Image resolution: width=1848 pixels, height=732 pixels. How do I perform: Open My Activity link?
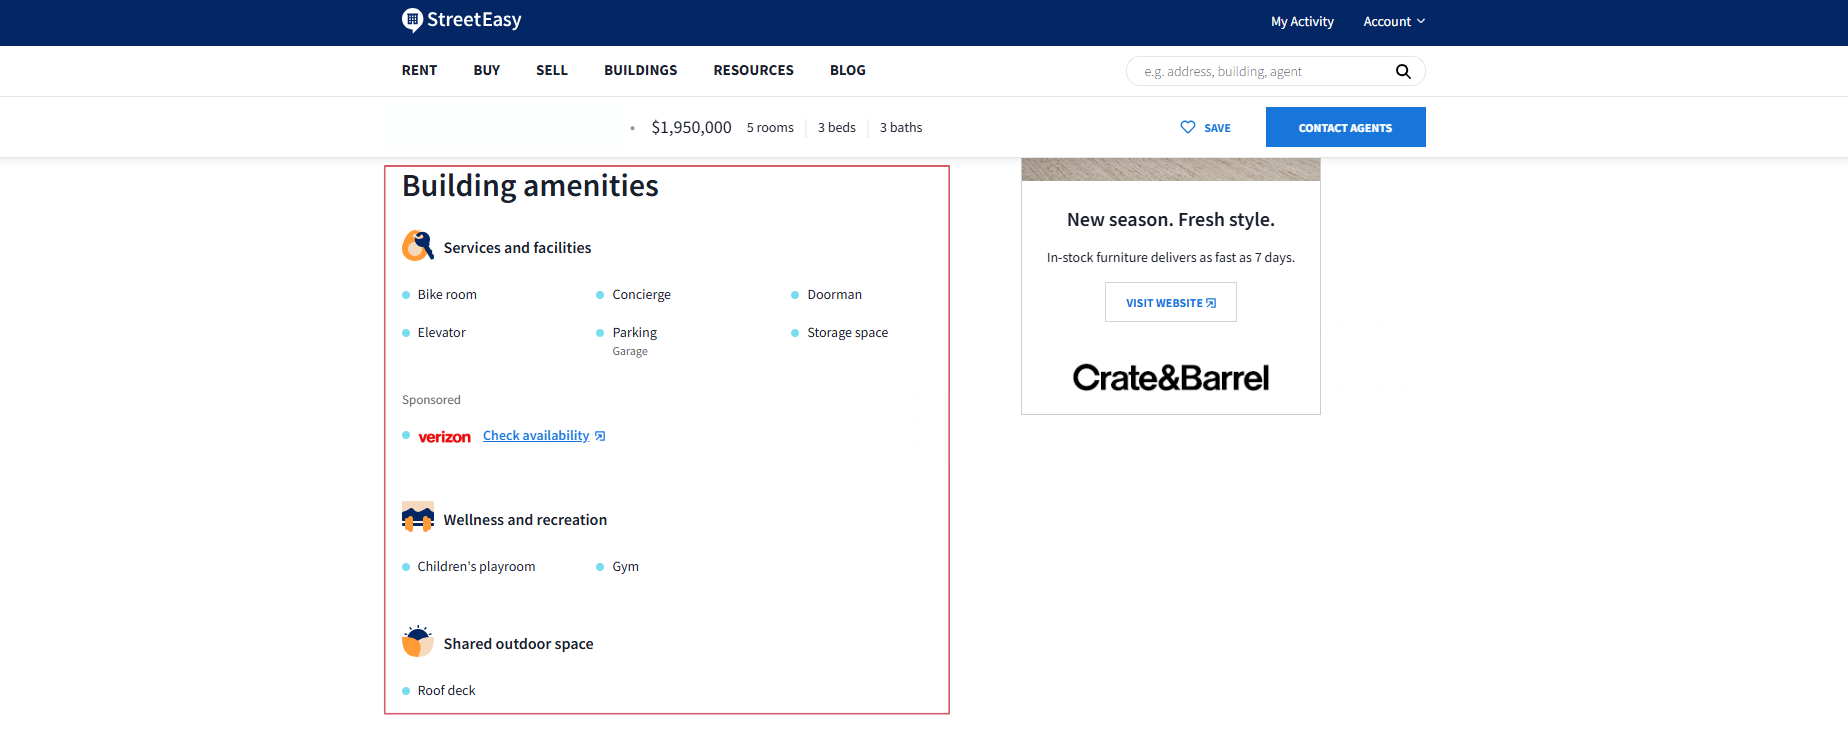(x=1302, y=21)
